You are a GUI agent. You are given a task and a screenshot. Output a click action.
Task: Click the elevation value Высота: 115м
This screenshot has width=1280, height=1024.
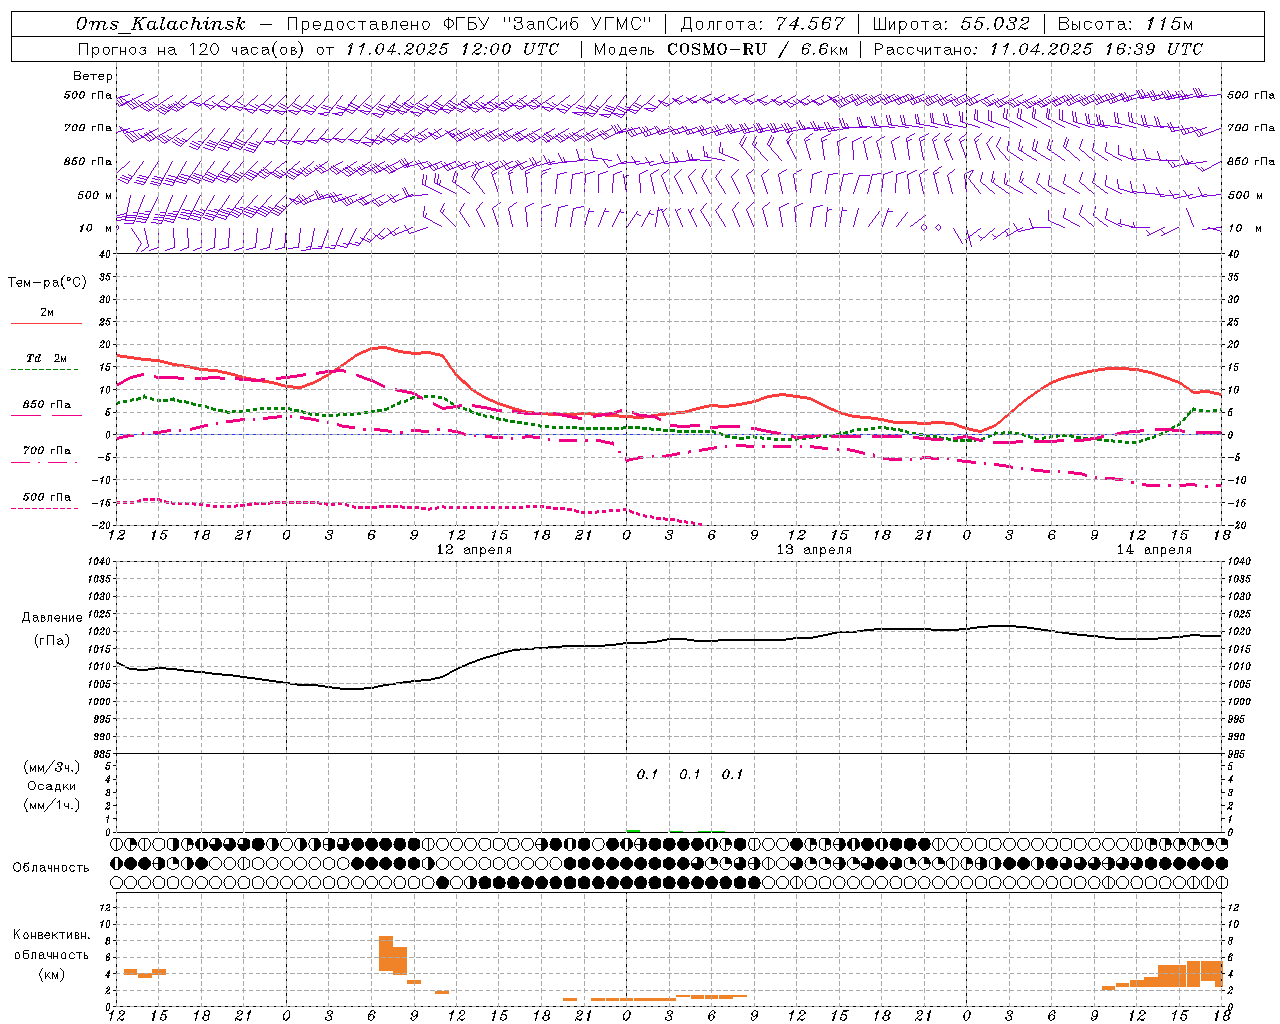[1125, 24]
